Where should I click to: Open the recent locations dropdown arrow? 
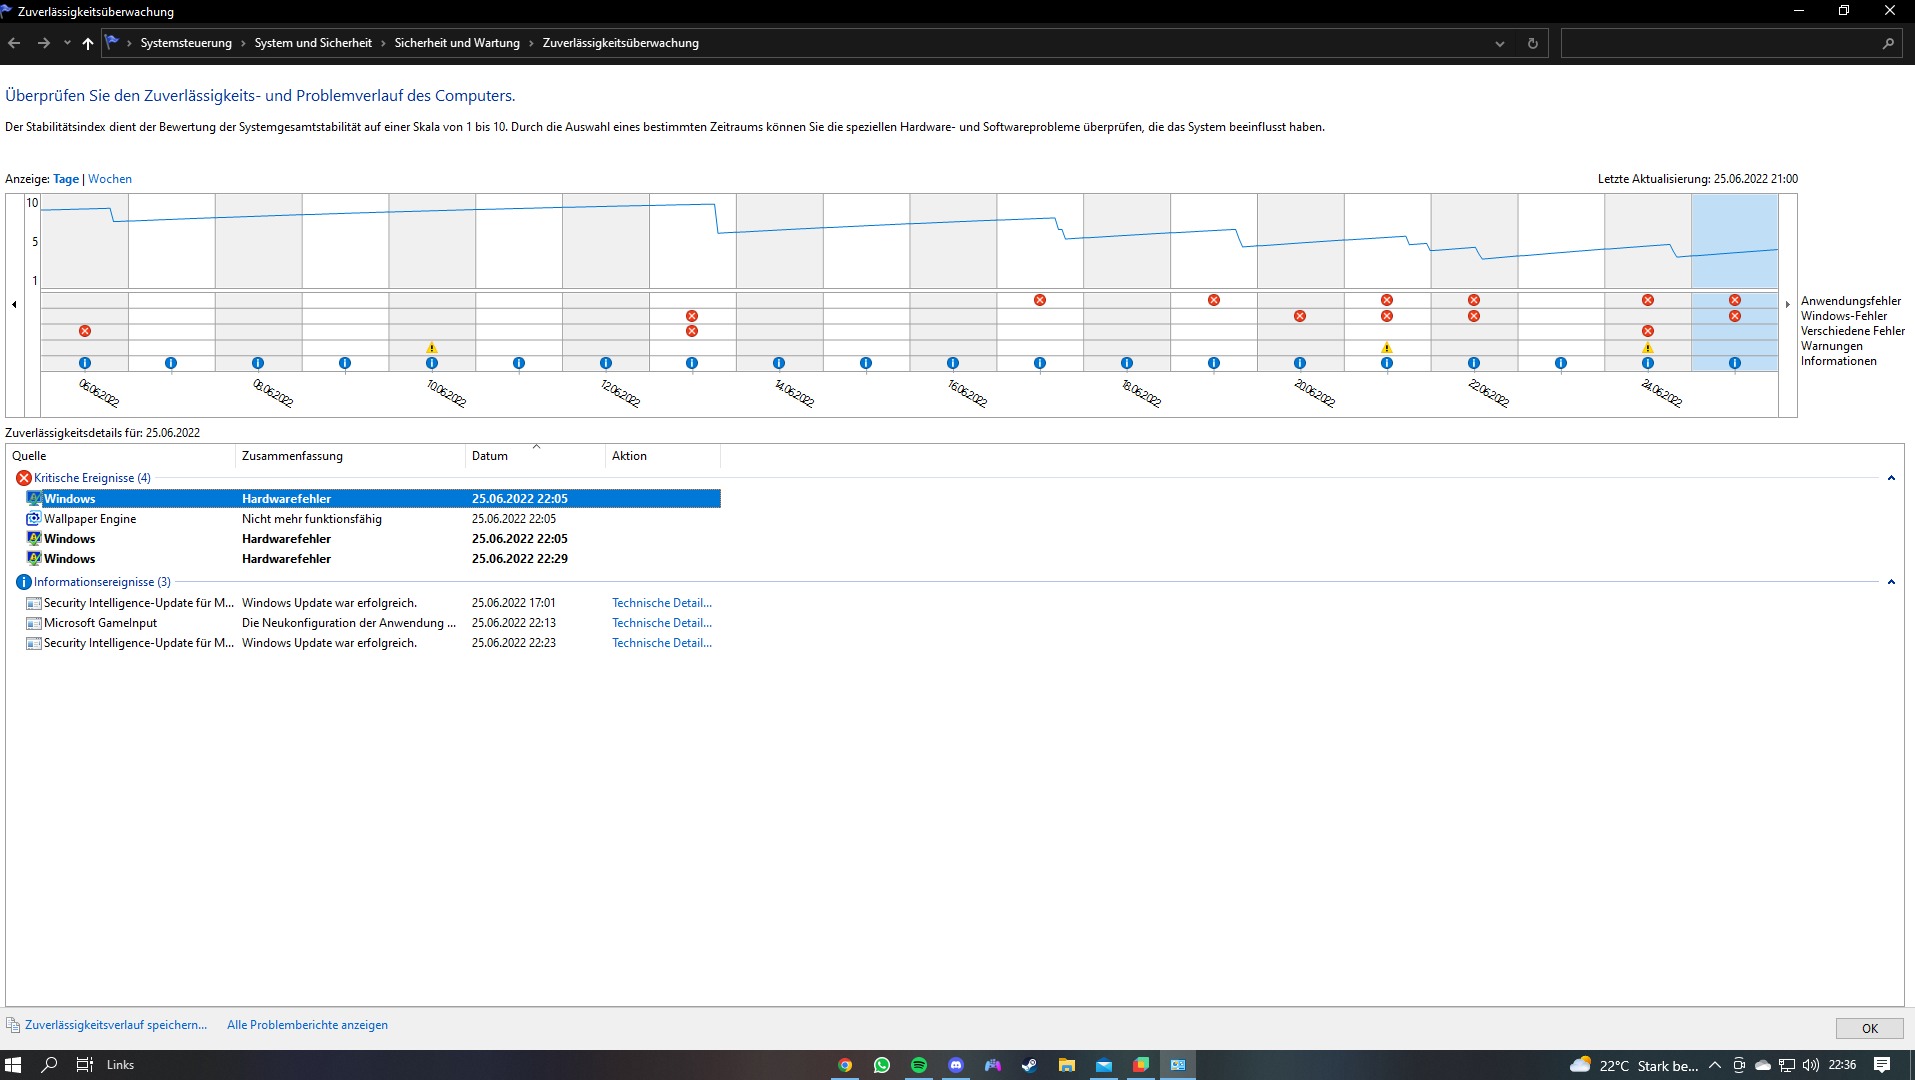click(x=67, y=43)
